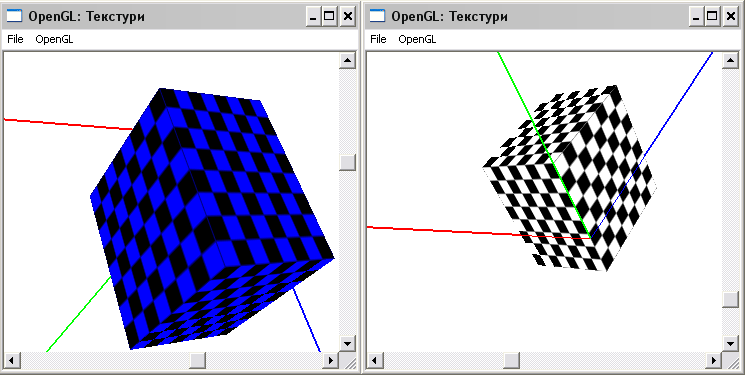The height and width of the screenshot is (375, 745).
Task: Click horizontal scrollbar right arrow in left window
Action: pyautogui.click(x=331, y=361)
